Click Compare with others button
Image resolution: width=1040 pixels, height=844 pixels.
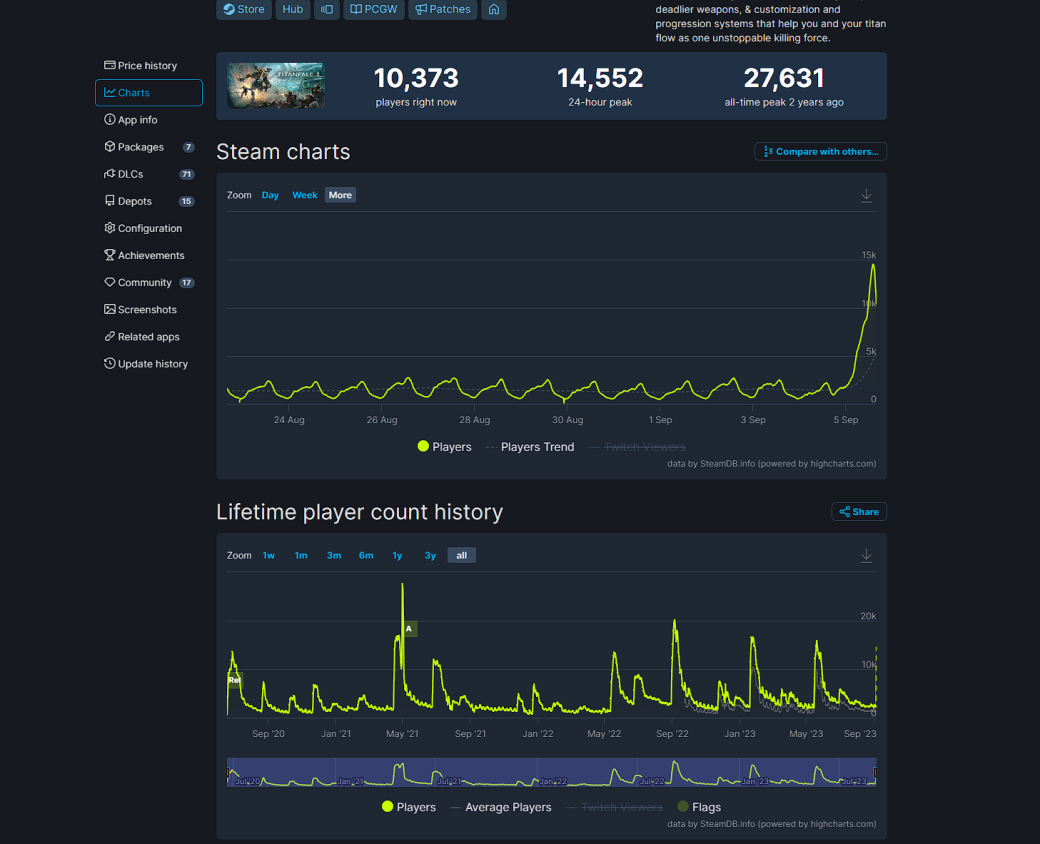tap(820, 152)
